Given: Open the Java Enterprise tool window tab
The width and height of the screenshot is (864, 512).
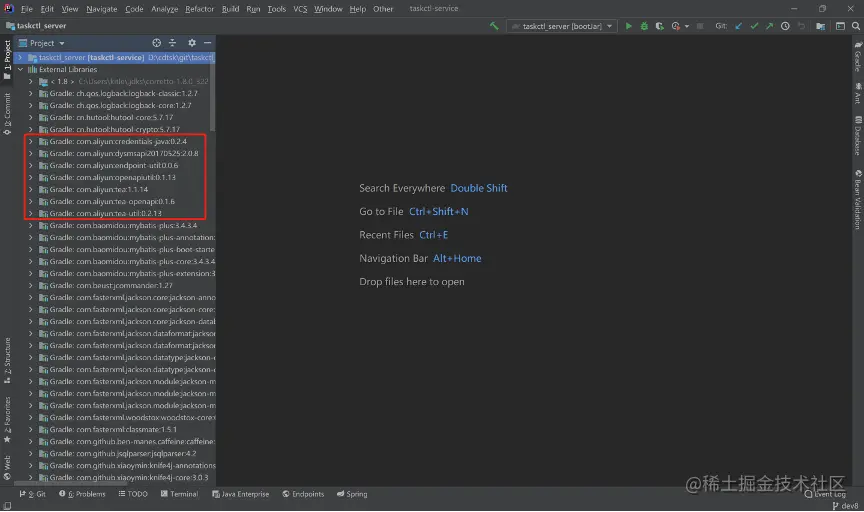Looking at the screenshot, I should pos(241,494).
